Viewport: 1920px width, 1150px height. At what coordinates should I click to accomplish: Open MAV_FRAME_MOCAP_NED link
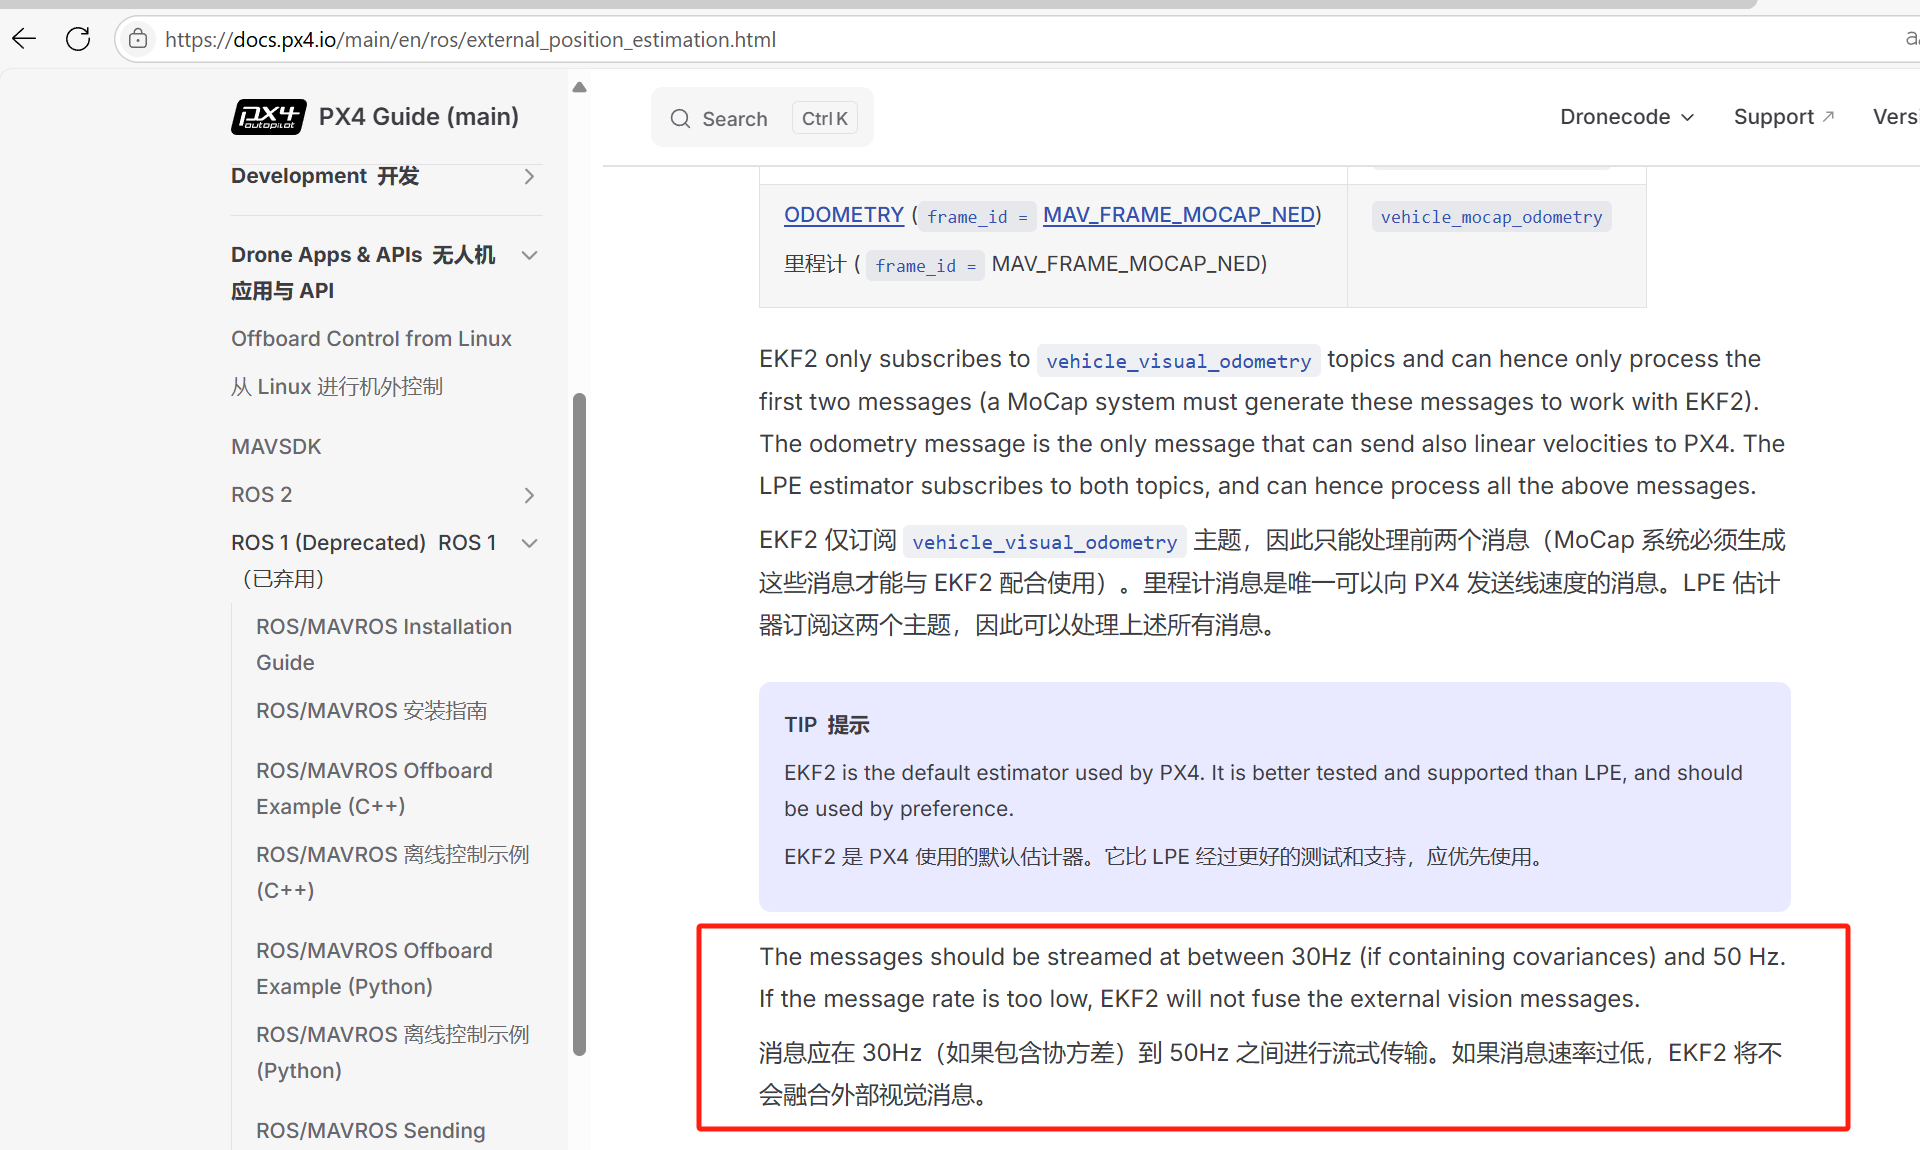[x=1178, y=215]
